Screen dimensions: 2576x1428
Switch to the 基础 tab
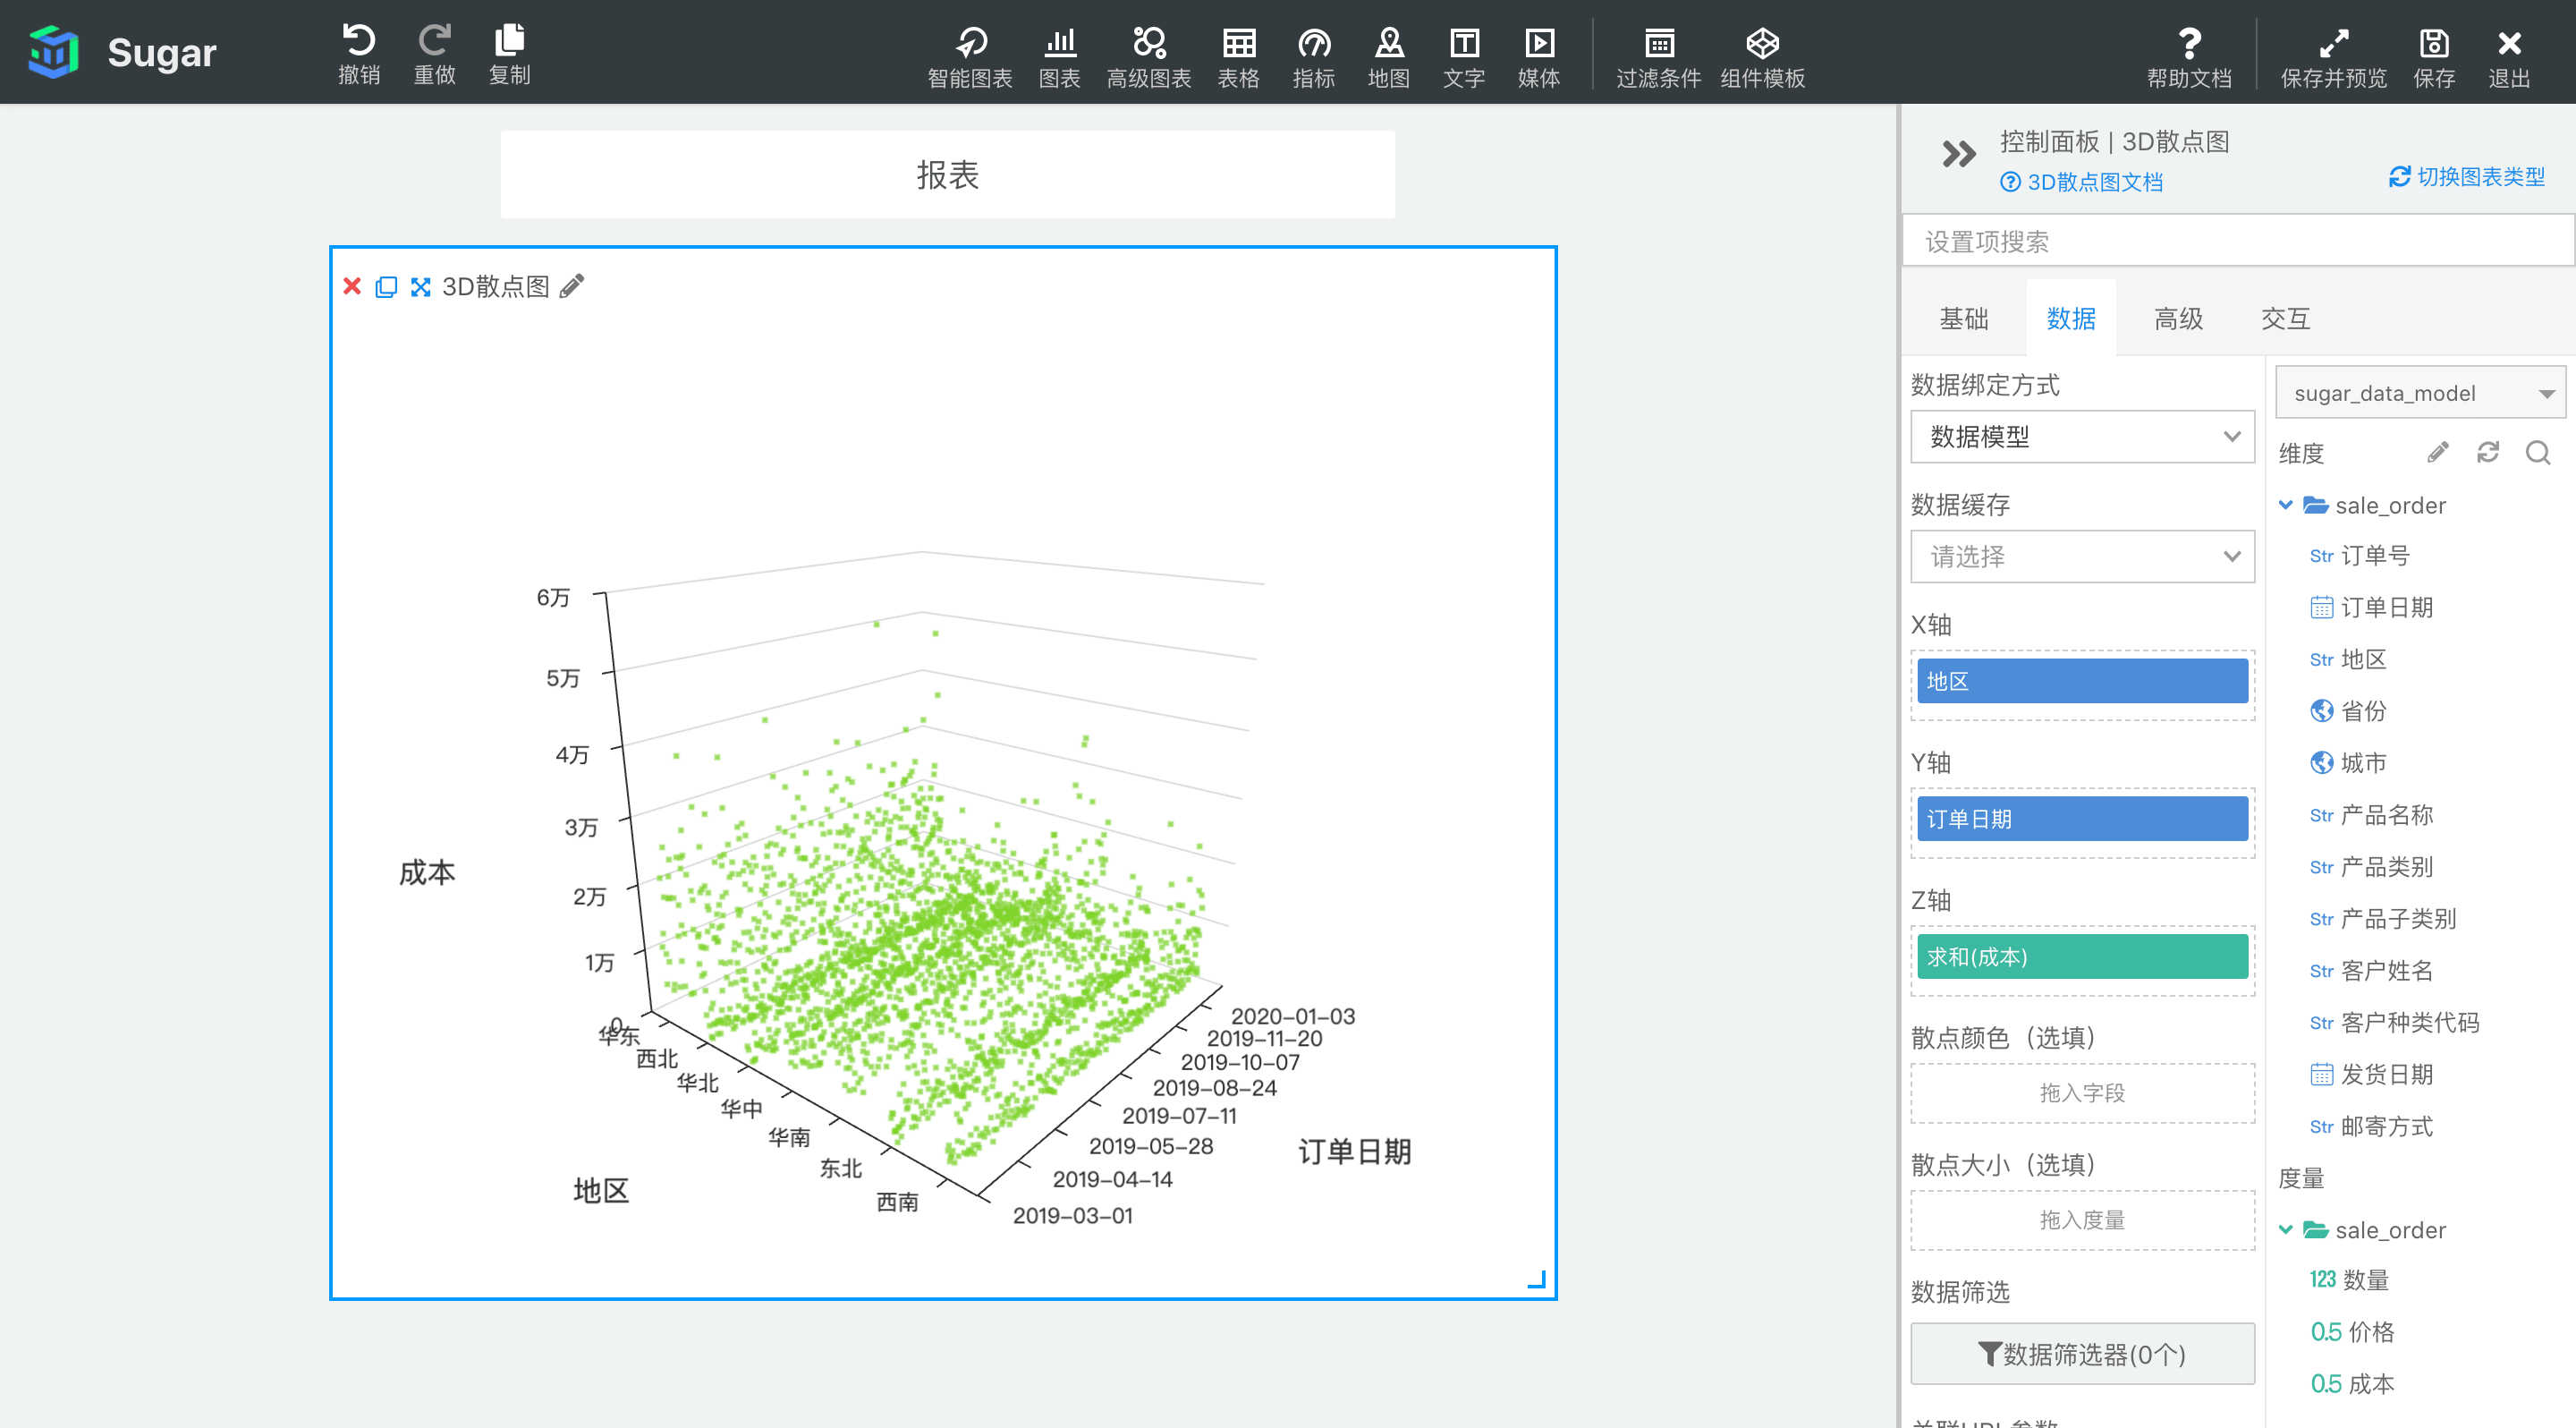click(1964, 319)
